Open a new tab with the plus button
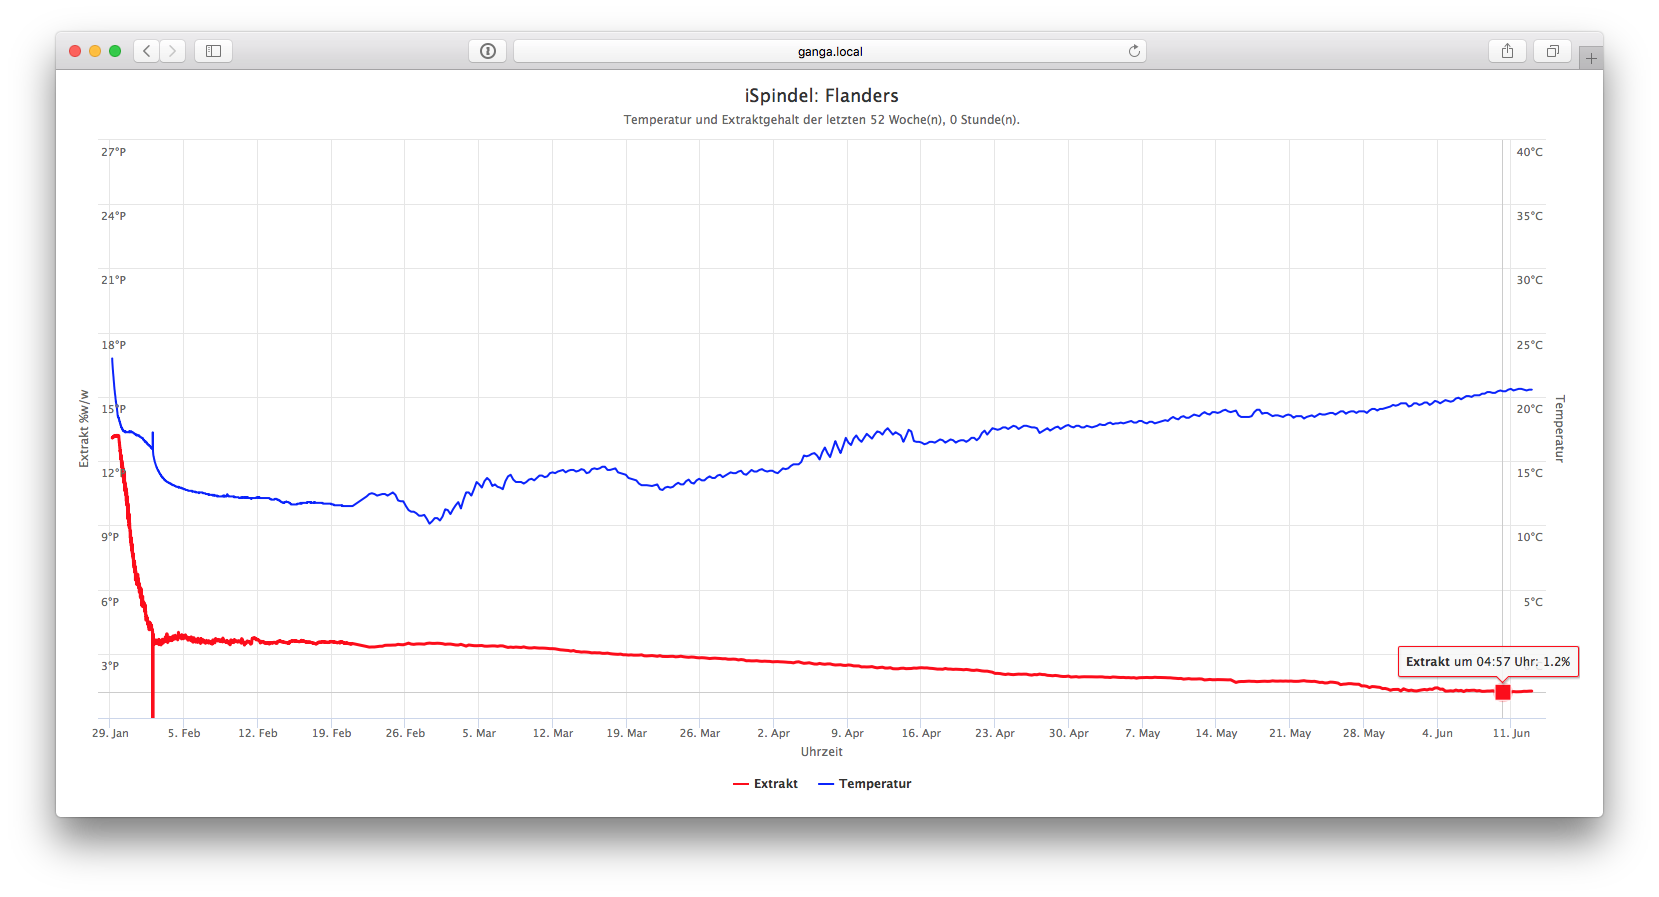Screen dimensions: 1659x897 click(1591, 58)
